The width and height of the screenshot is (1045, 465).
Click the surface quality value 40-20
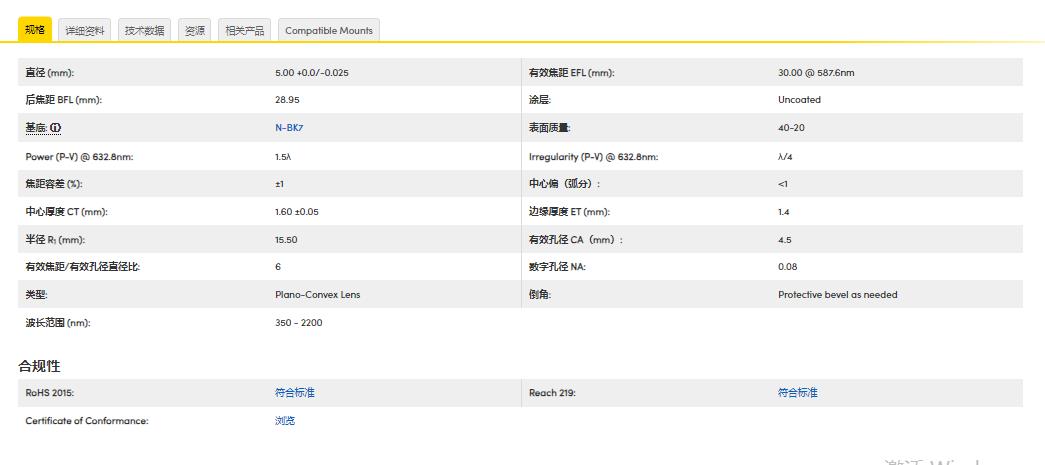click(791, 128)
